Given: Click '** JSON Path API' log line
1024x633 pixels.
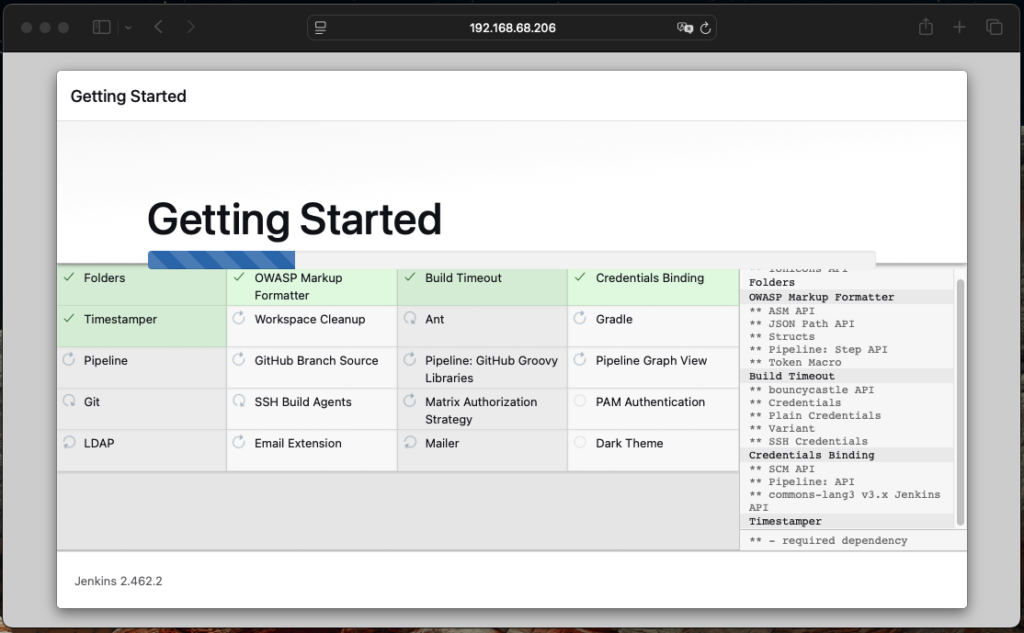Looking at the screenshot, I should tap(801, 323).
